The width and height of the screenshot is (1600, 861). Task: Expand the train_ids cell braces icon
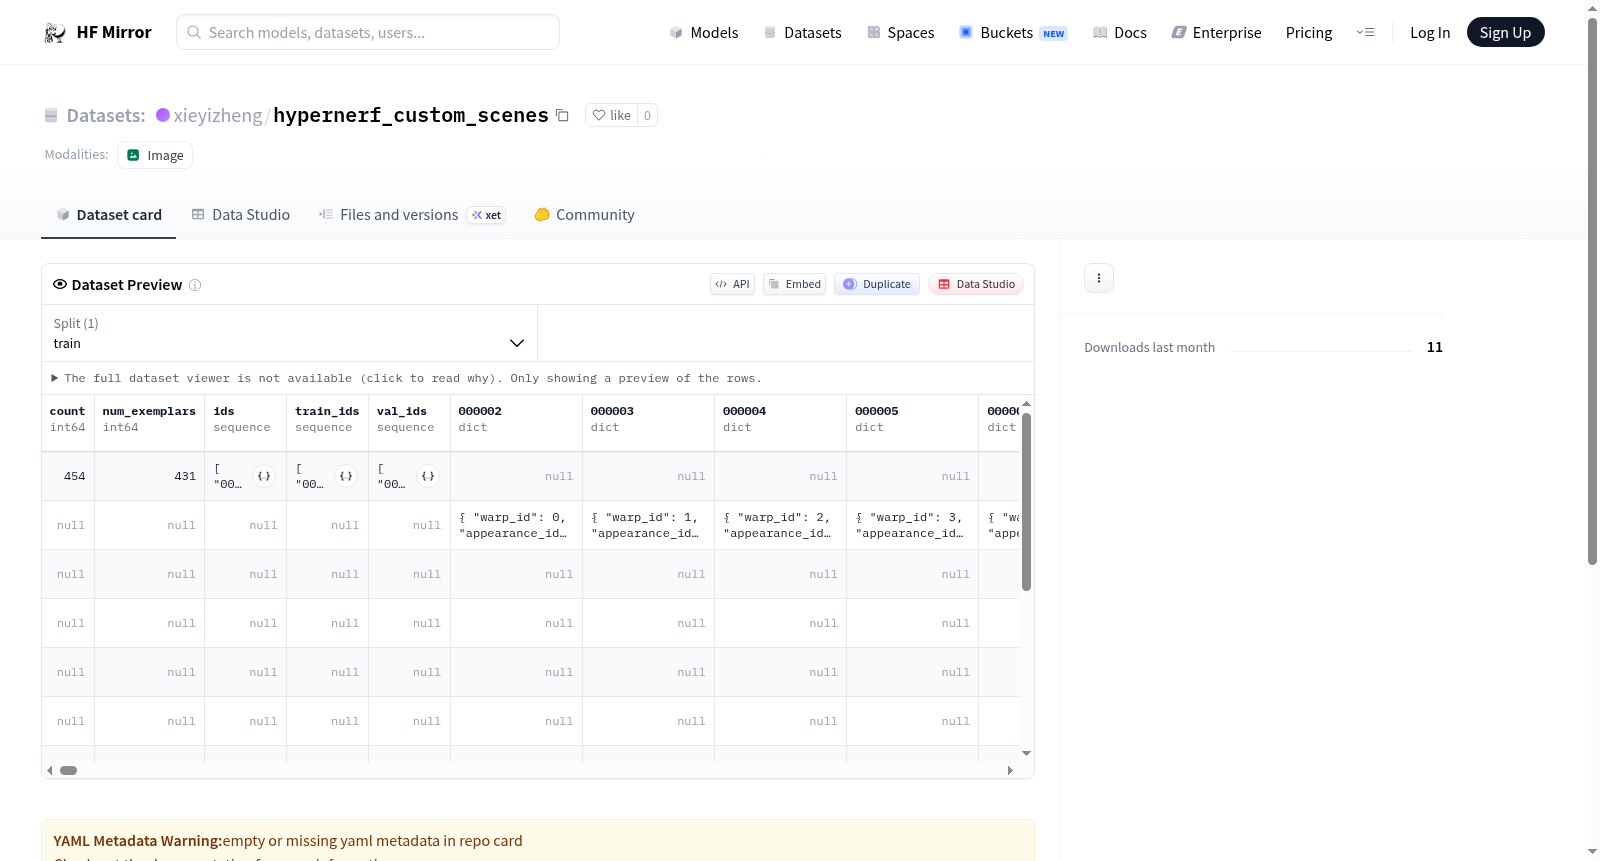coord(346,476)
